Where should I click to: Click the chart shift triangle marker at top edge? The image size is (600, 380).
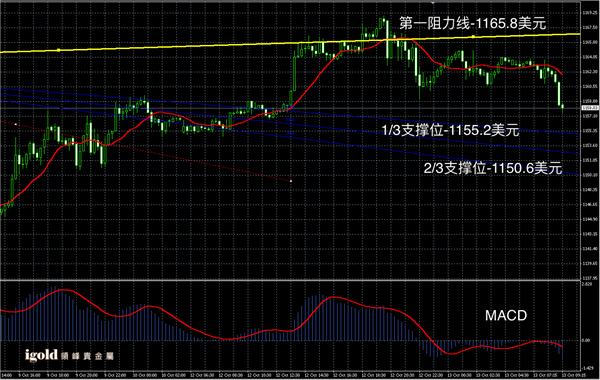click(x=433, y=2)
